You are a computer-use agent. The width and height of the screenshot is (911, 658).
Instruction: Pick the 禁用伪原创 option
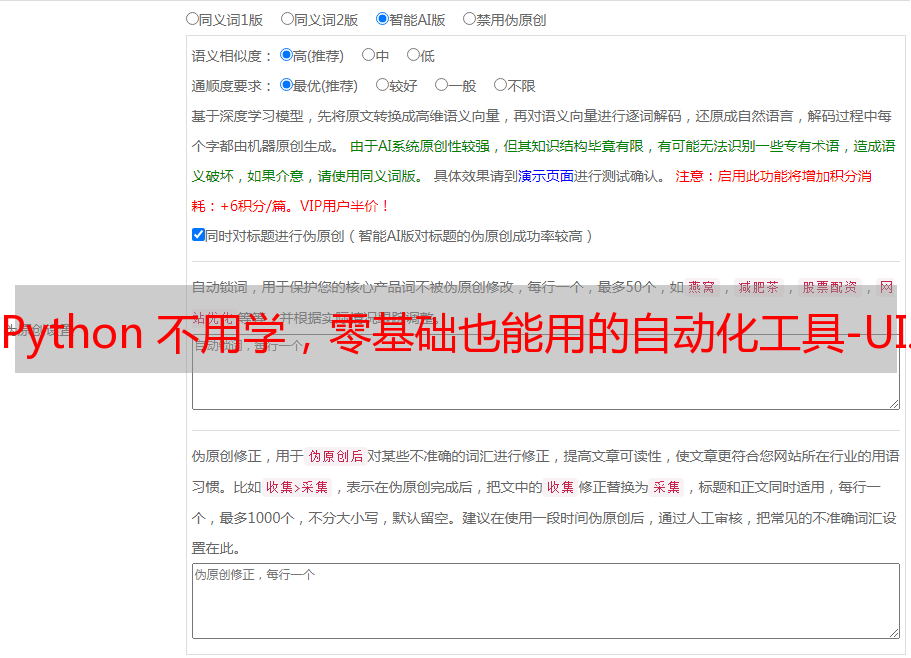point(469,19)
